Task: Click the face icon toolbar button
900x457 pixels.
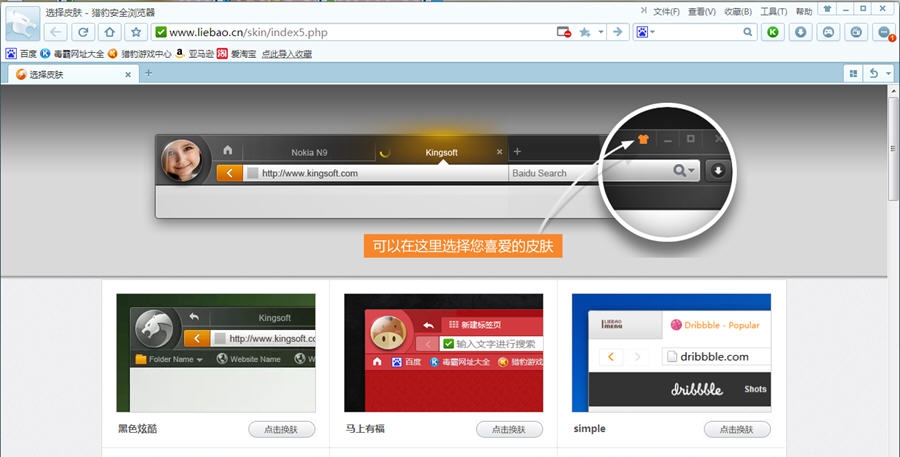Action: point(828,32)
